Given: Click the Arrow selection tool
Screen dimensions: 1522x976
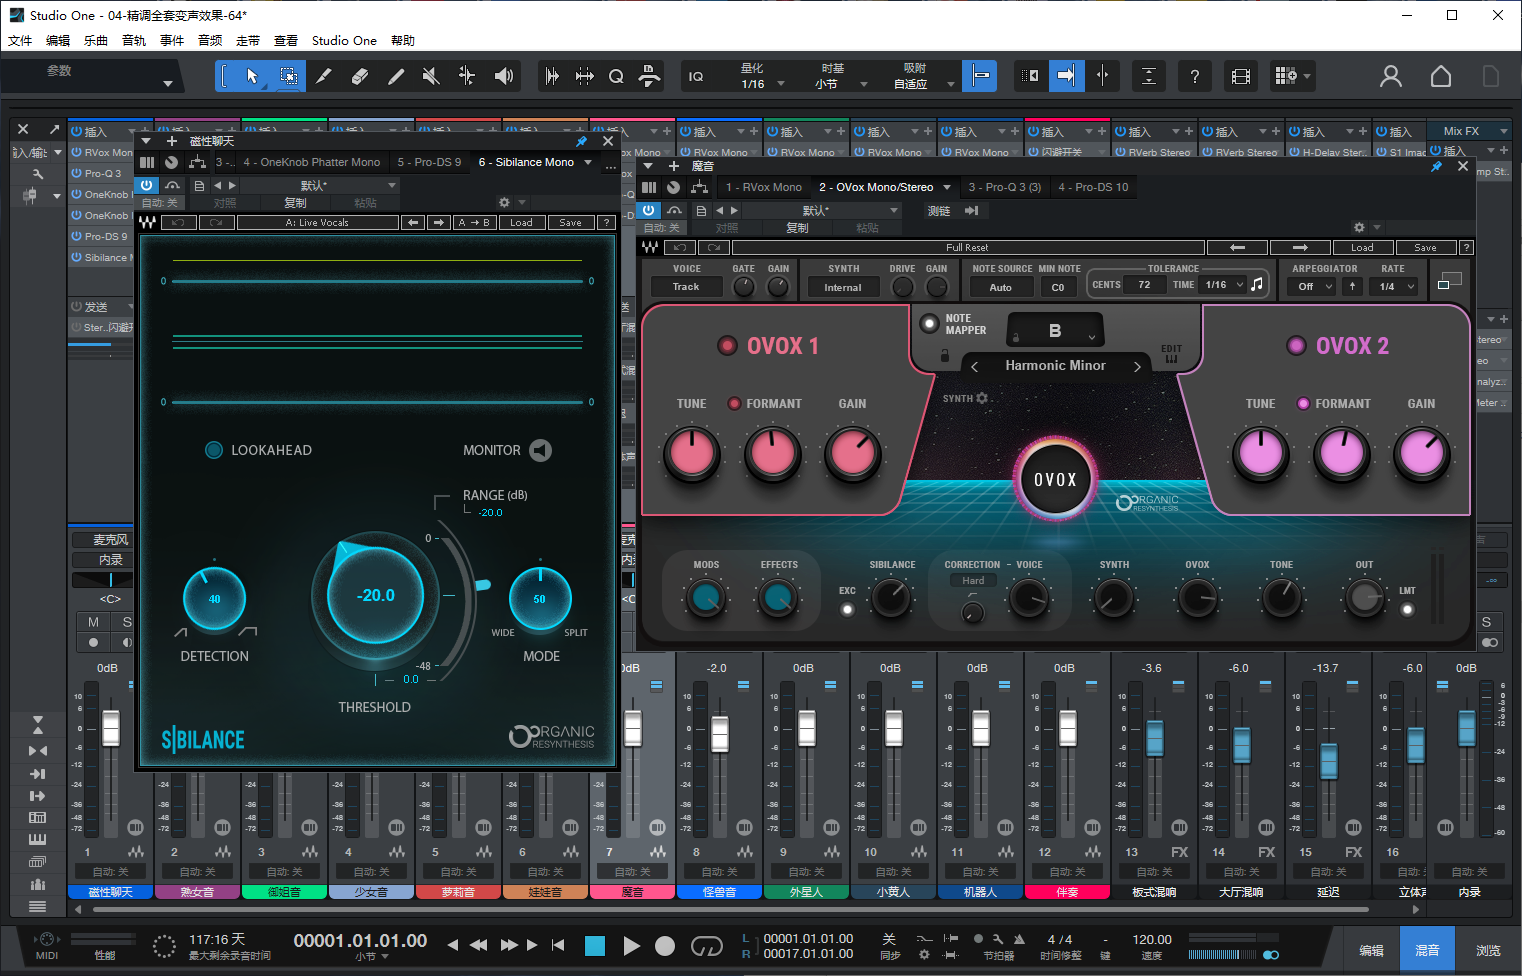Looking at the screenshot, I should [253, 76].
